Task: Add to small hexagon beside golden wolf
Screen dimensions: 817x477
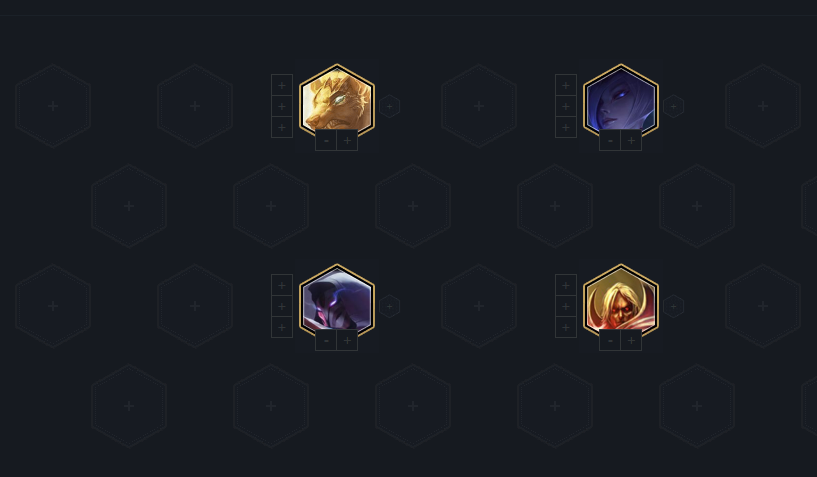Action: click(389, 106)
